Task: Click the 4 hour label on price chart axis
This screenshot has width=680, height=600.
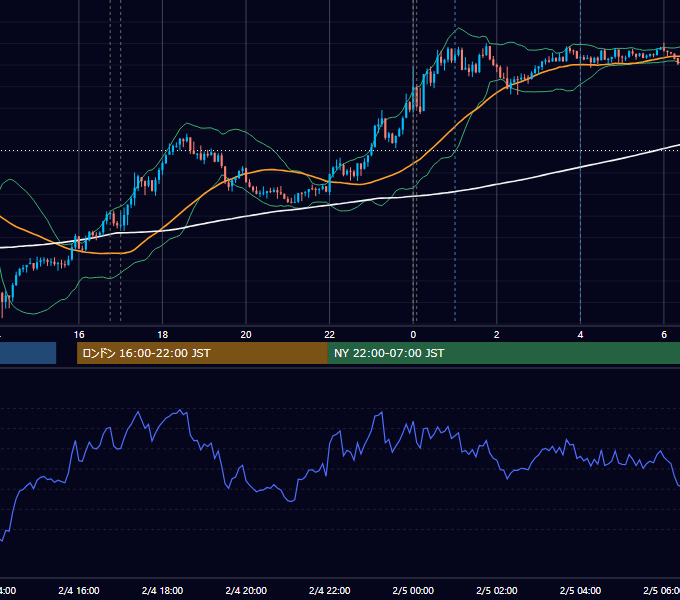Action: click(x=580, y=335)
